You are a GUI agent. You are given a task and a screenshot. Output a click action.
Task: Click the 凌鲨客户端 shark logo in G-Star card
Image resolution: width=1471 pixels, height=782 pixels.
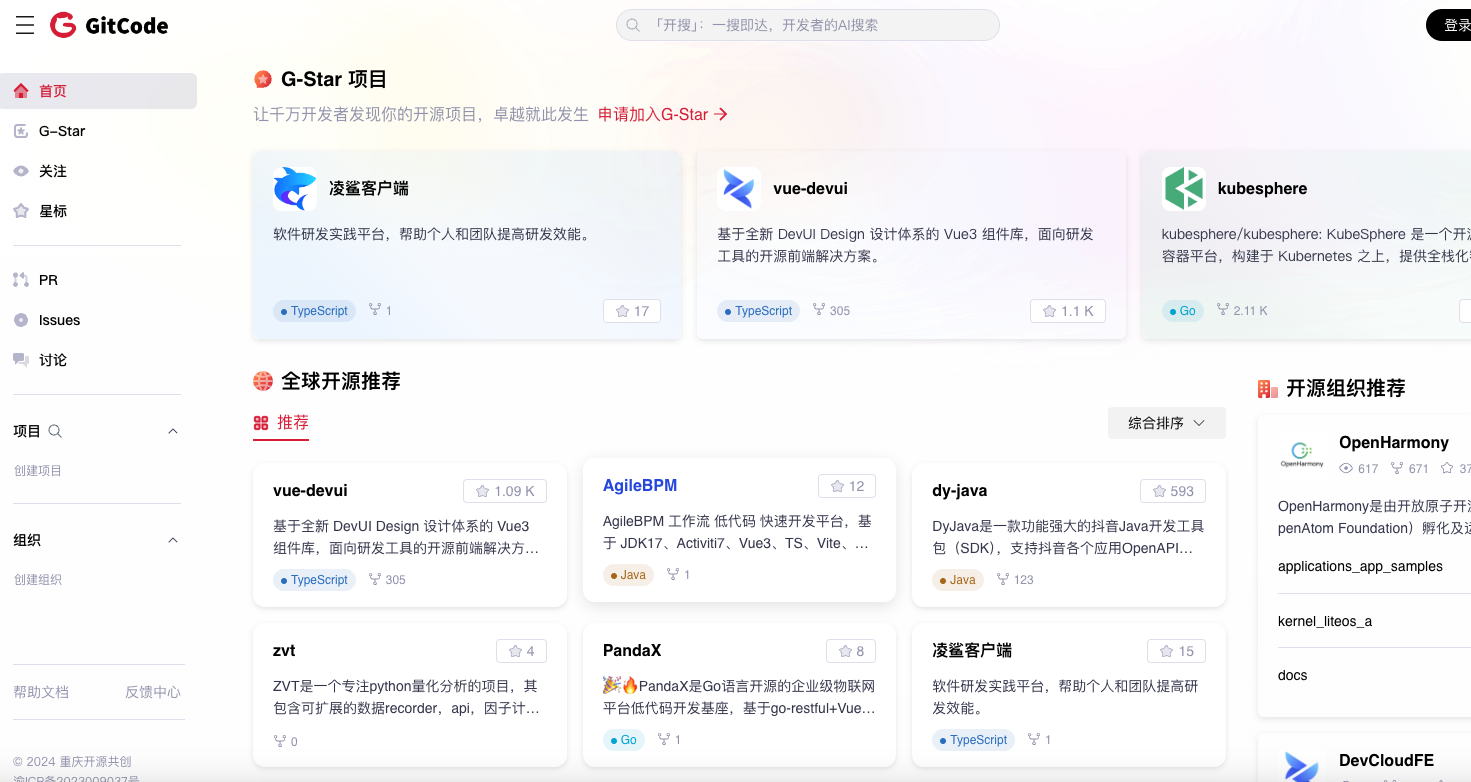(x=295, y=188)
